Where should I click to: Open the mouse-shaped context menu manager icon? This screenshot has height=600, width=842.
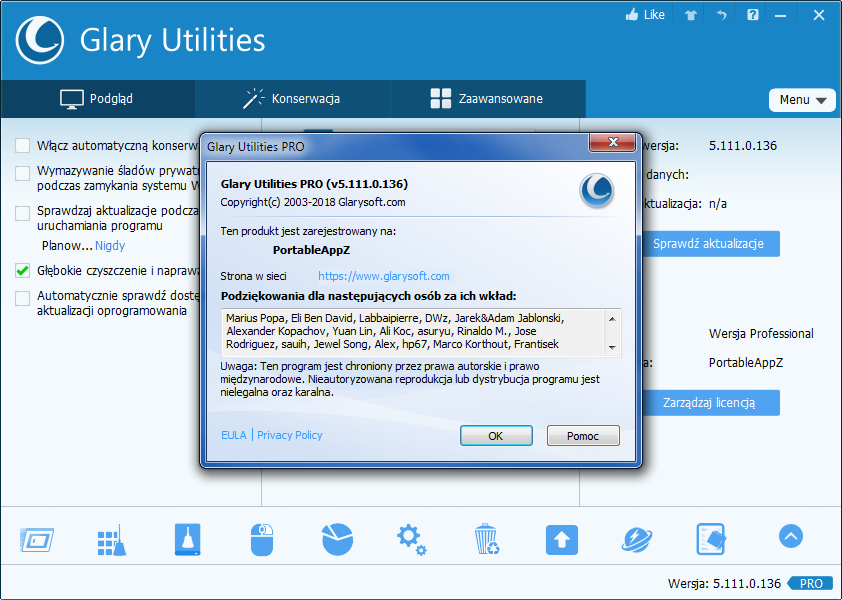tap(262, 540)
